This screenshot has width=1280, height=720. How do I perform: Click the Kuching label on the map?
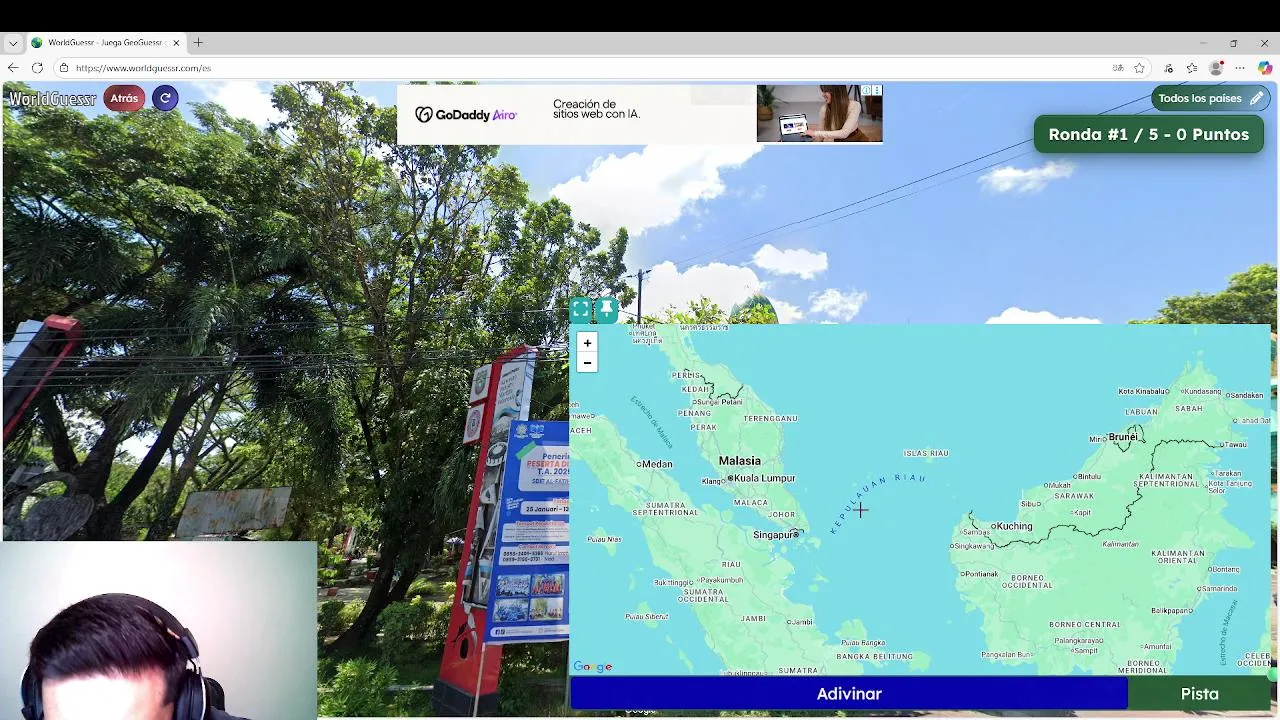[x=1013, y=526]
